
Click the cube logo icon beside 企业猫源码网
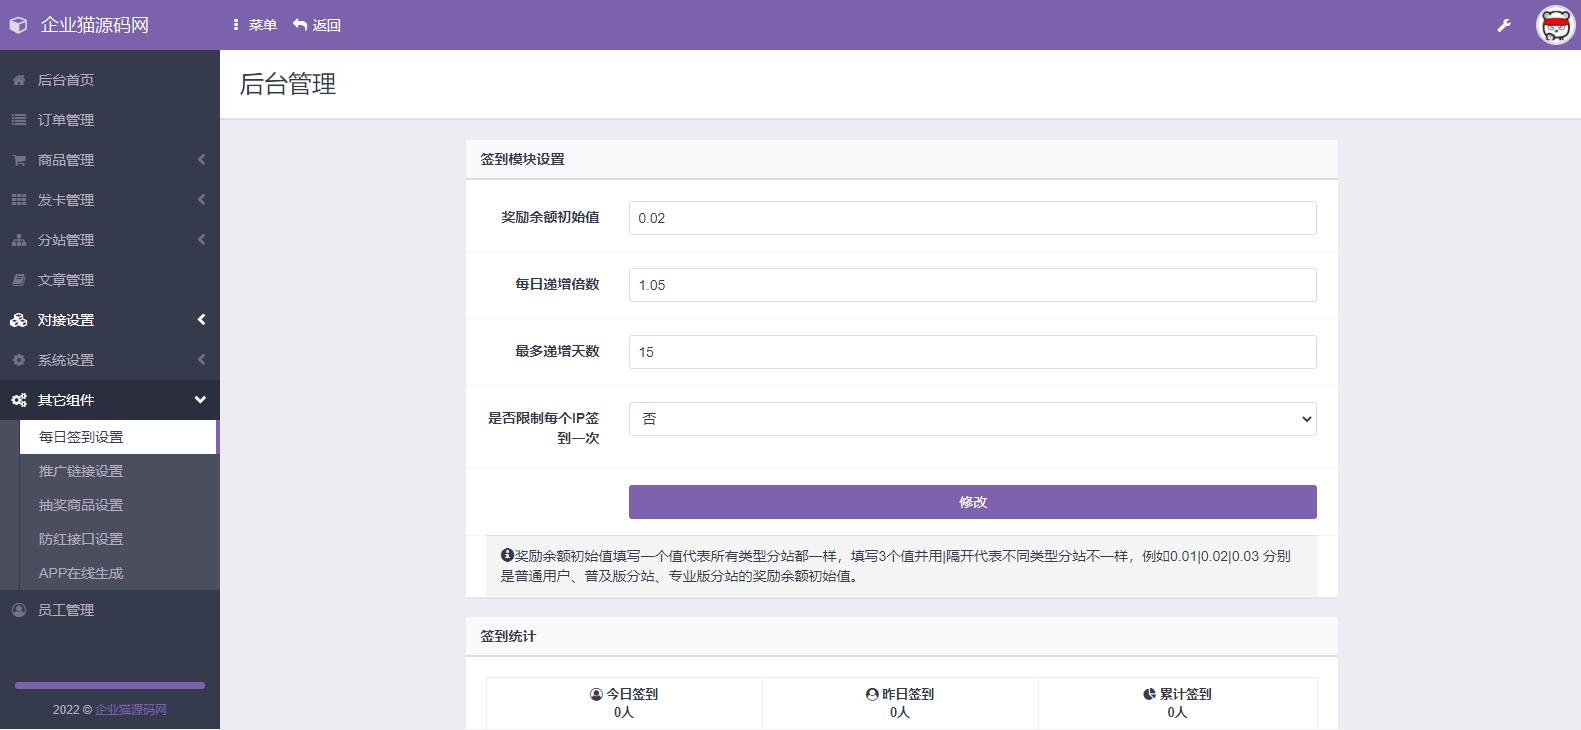(18, 25)
